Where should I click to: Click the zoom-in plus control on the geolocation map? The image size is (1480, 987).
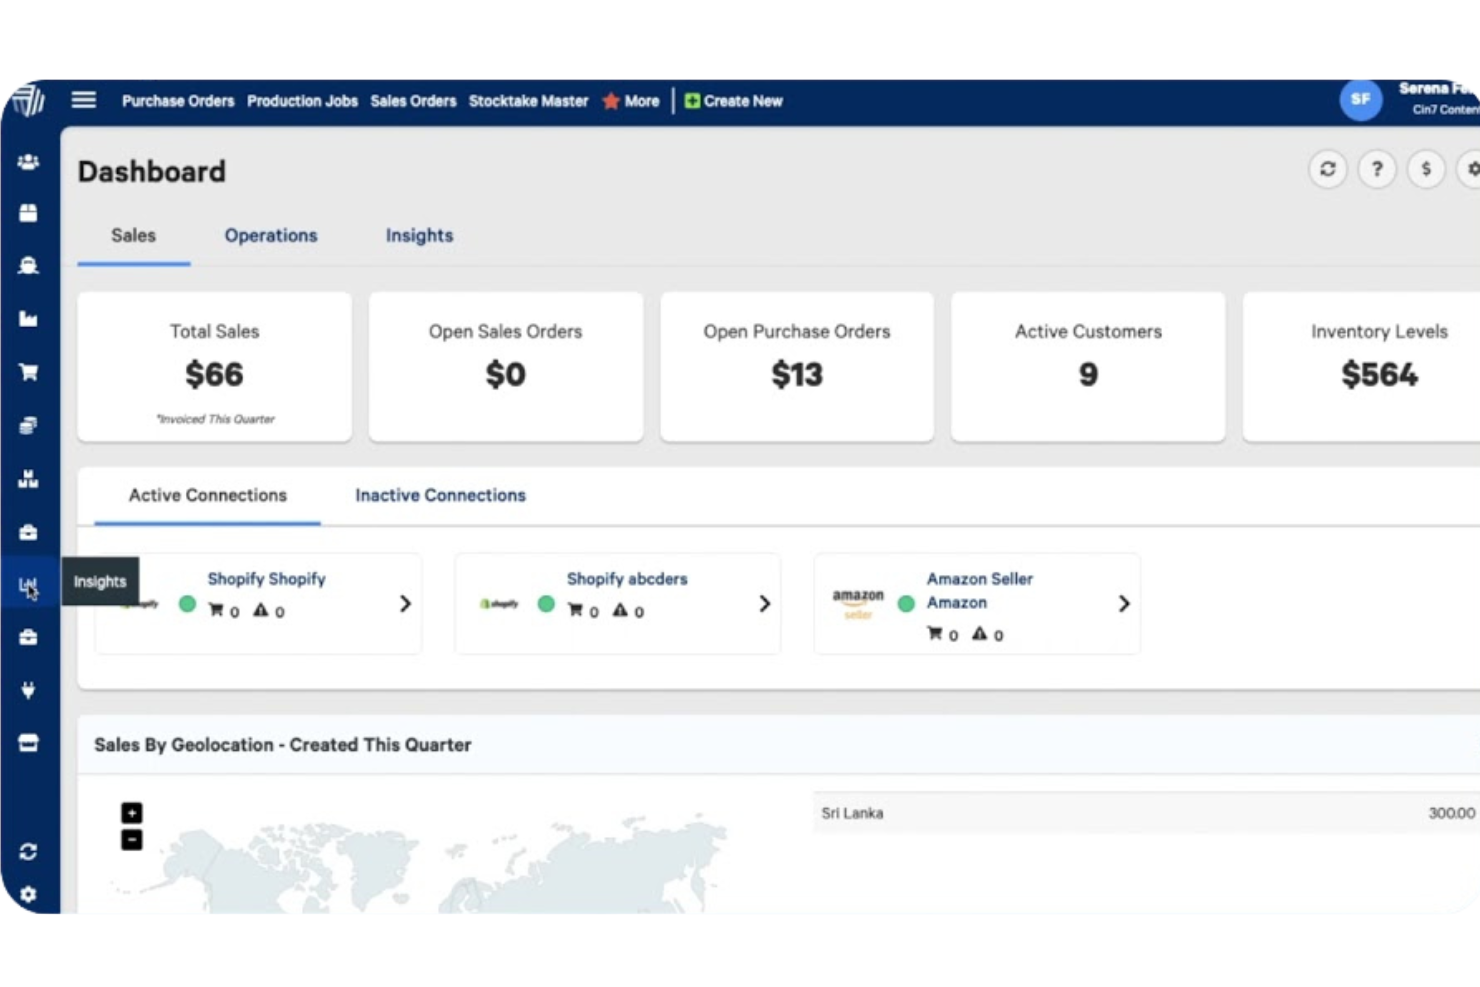click(131, 813)
